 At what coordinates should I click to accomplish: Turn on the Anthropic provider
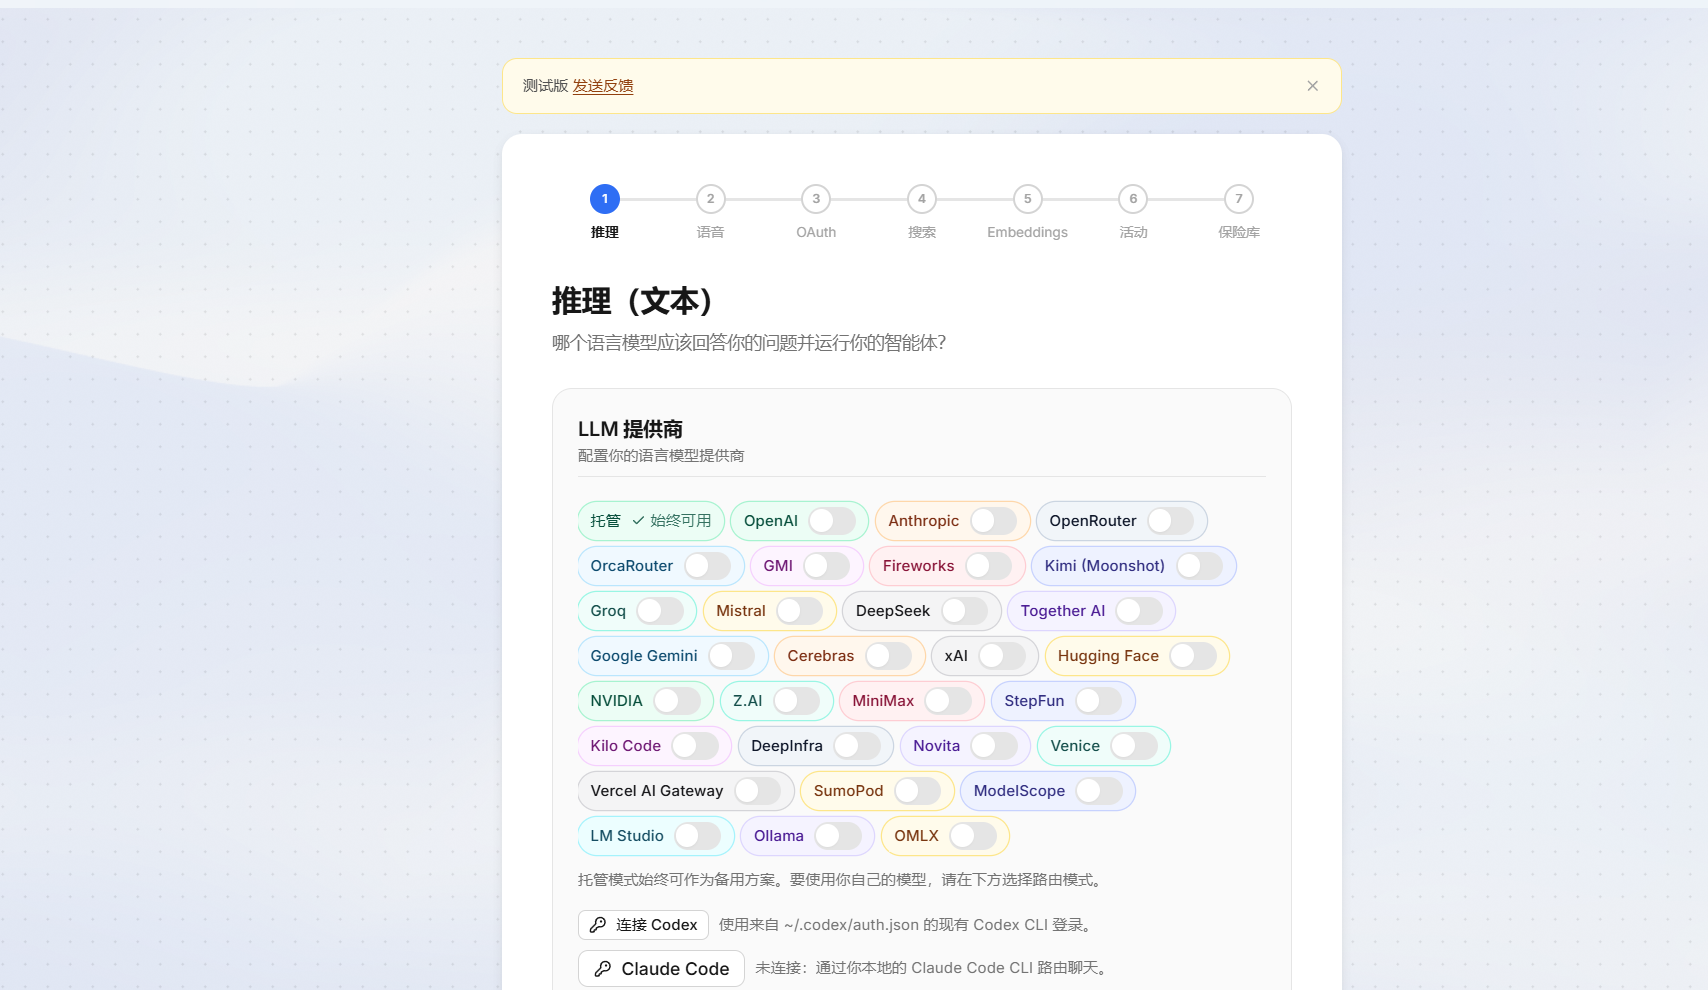[994, 521]
